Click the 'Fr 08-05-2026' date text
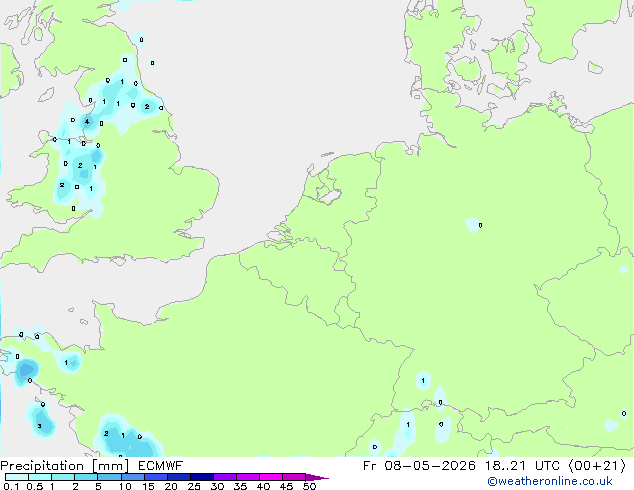The image size is (634, 490). point(419,466)
